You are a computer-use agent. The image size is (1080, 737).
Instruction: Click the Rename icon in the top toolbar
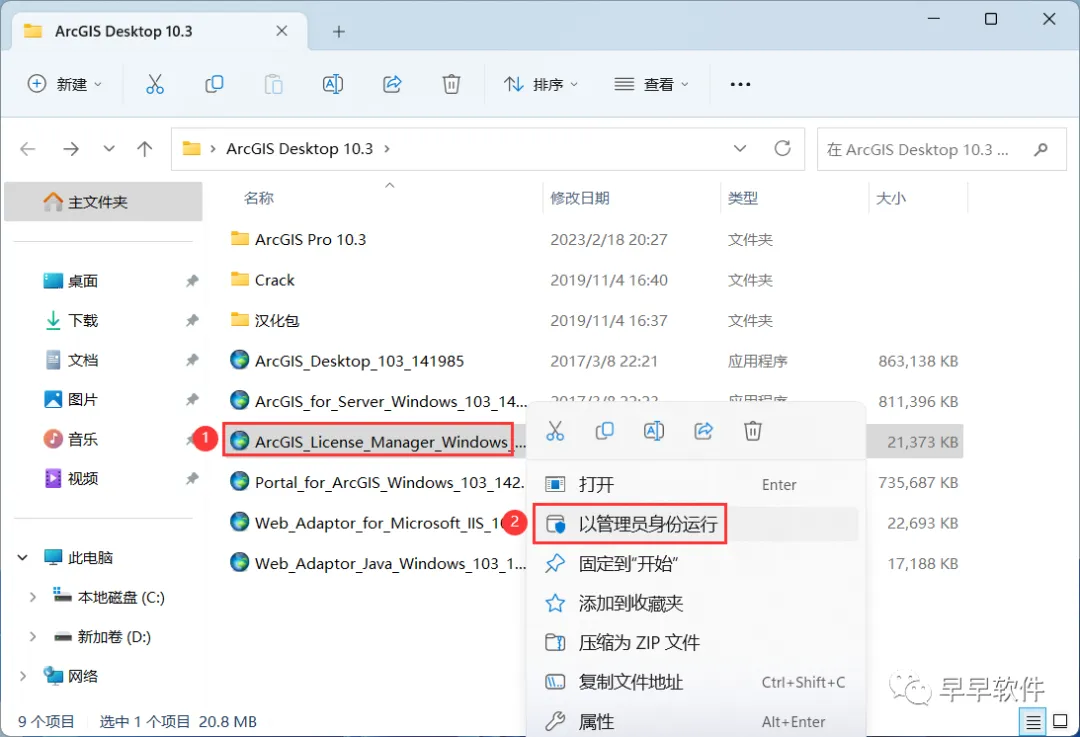[333, 84]
